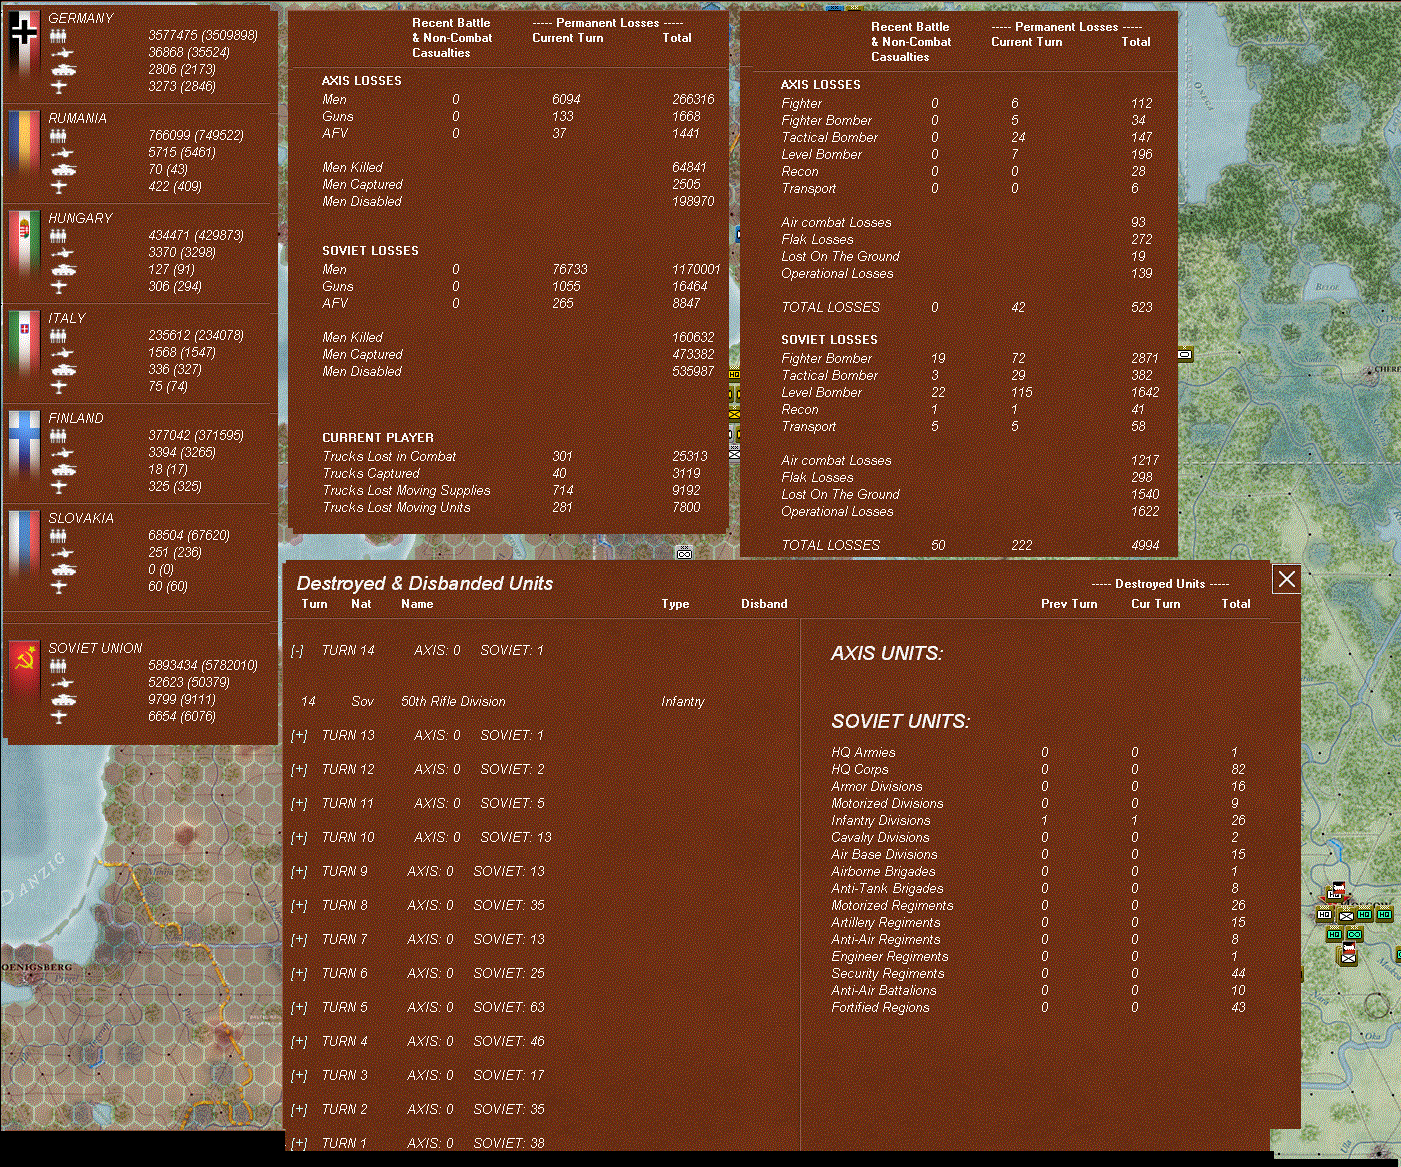
Task: Expand the TURN 4 entry
Action: [298, 1042]
